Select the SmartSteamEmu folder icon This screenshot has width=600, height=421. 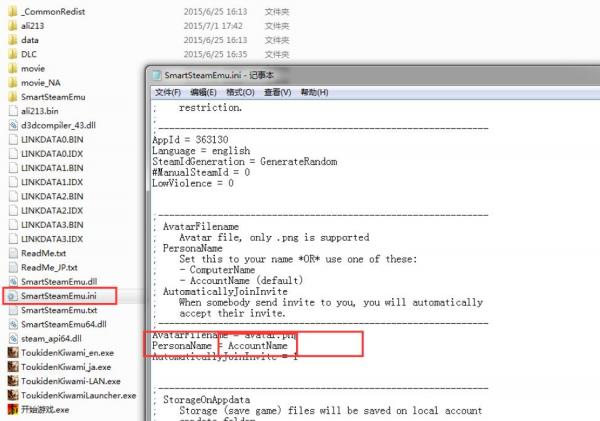pos(13,97)
